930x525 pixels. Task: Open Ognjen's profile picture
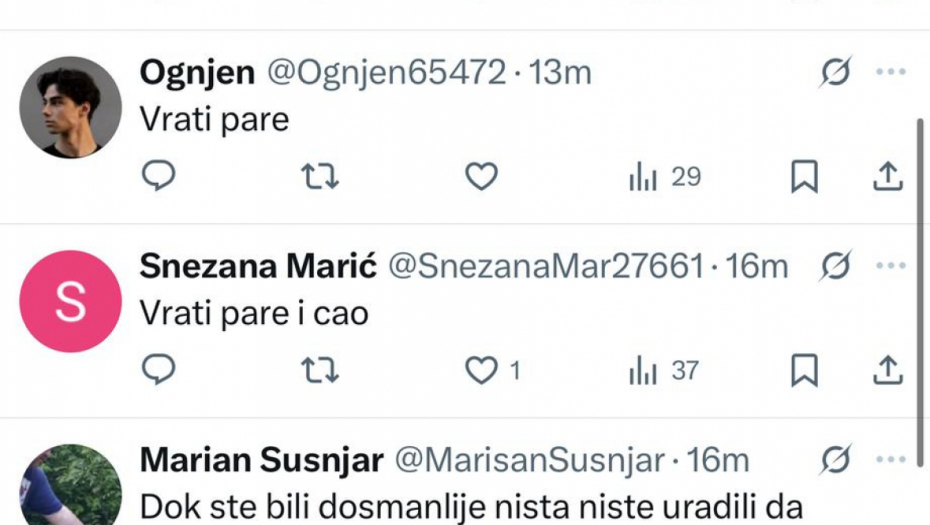point(70,106)
